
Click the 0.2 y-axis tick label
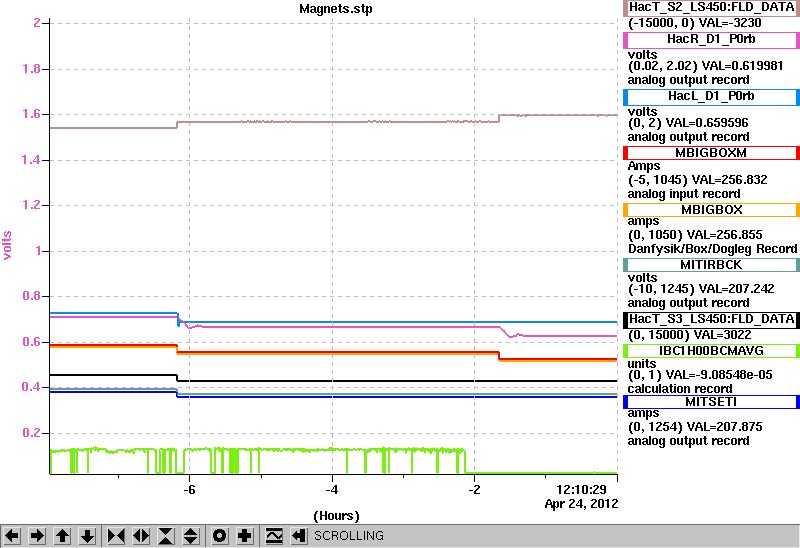coord(32,433)
